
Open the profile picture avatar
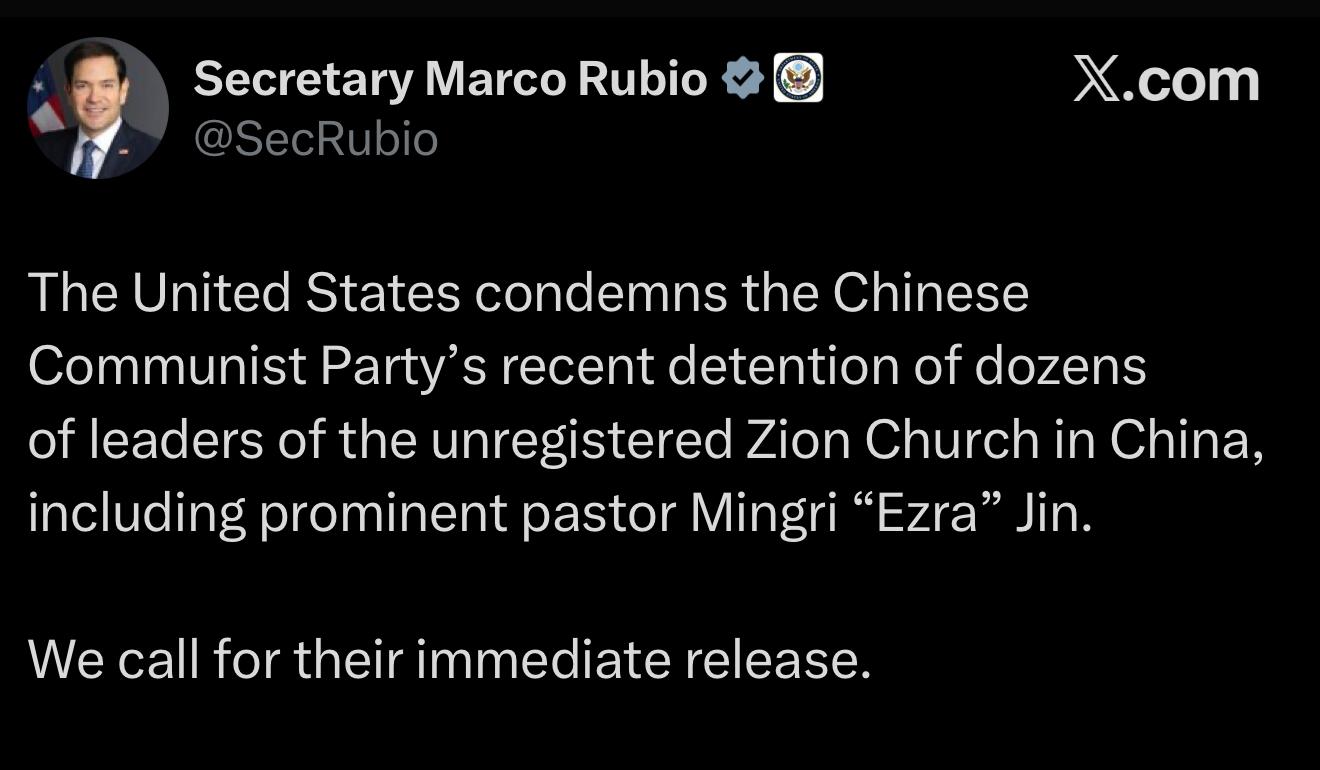tap(98, 108)
